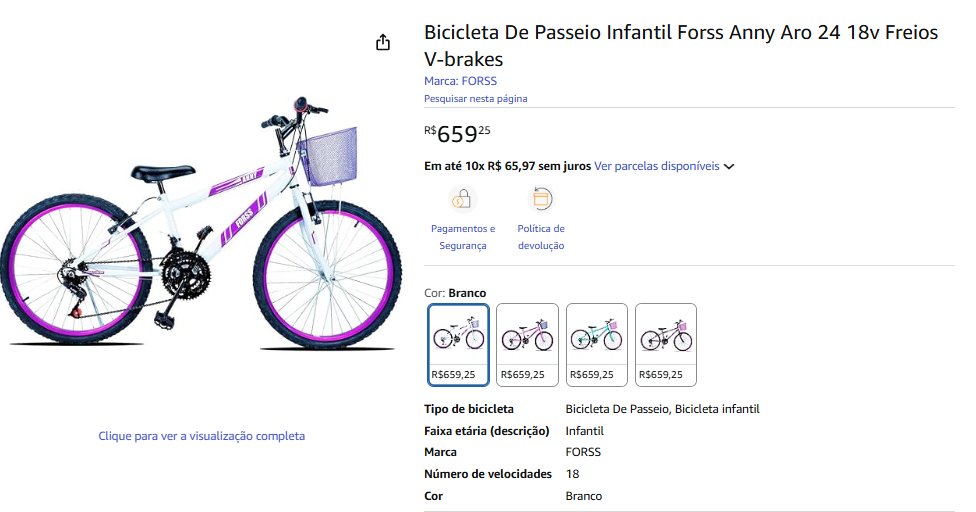The height and width of the screenshot is (512, 976).
Task: Click the Pagamentos e Segurança padlock icon
Action: [462, 198]
